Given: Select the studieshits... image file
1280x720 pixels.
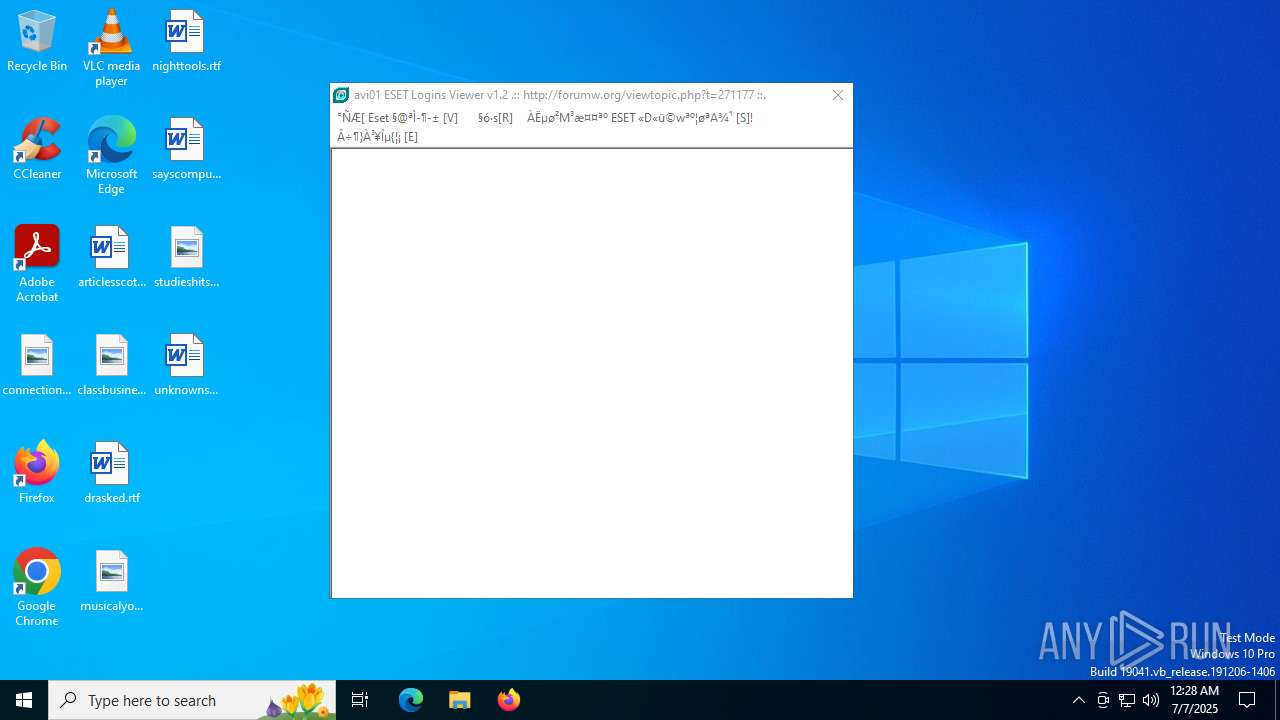Looking at the screenshot, I should (x=186, y=258).
